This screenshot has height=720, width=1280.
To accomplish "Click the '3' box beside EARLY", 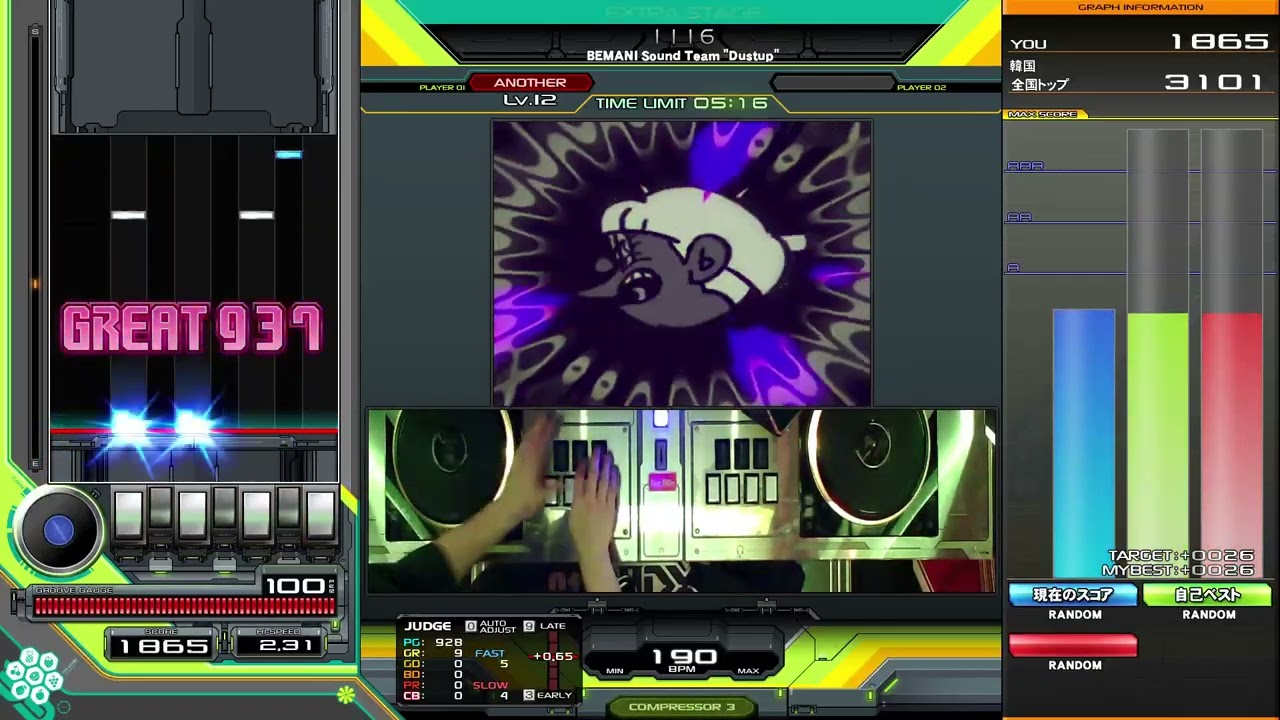I will click(x=529, y=695).
